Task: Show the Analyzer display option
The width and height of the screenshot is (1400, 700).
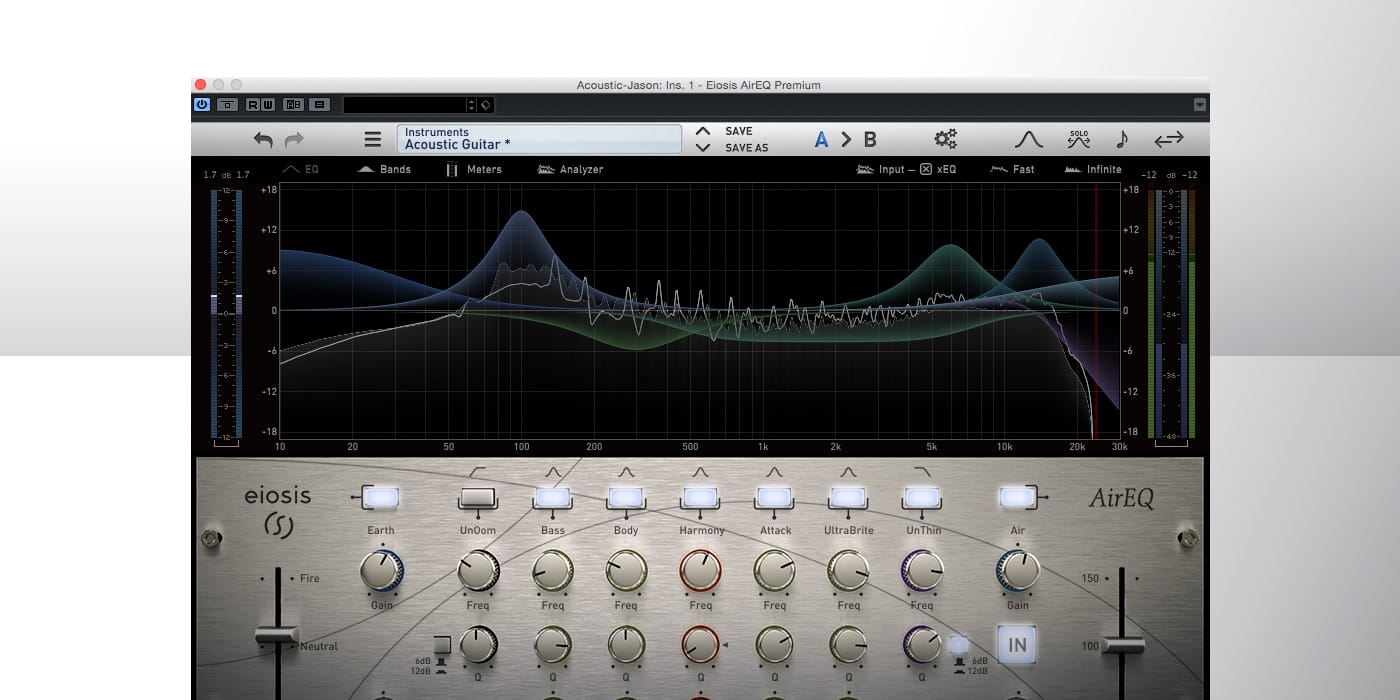Action: tap(570, 169)
